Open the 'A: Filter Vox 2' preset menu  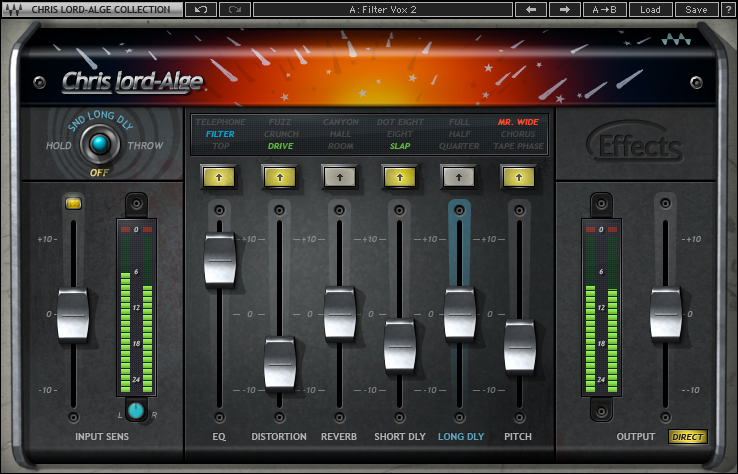click(383, 9)
